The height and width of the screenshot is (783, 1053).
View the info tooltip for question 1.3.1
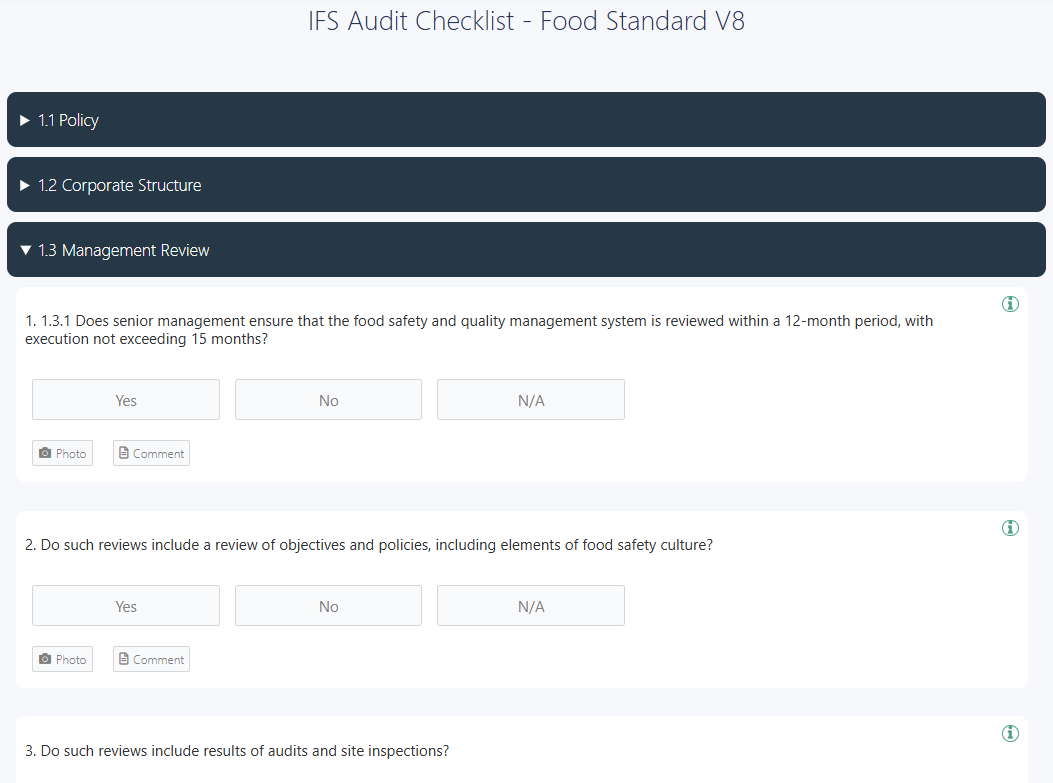pyautogui.click(x=1010, y=303)
